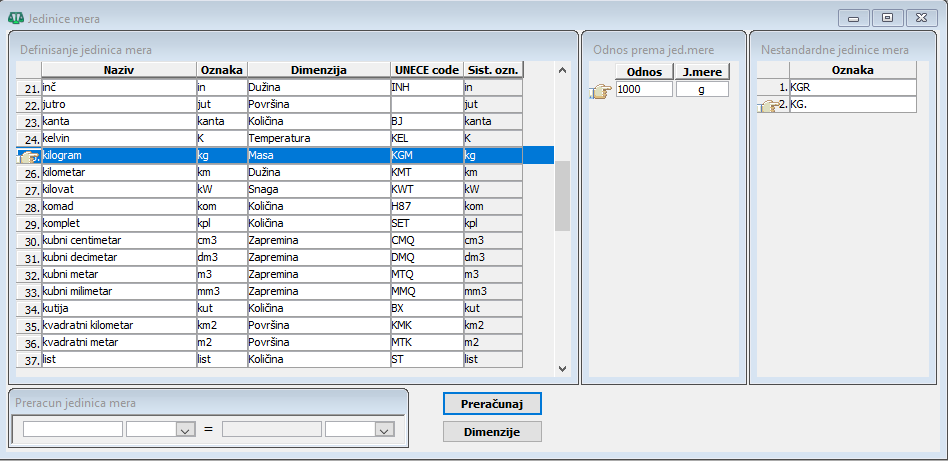Open the second unit dropdown in Preracun panel
The width and height of the screenshot is (948, 461).
point(382,429)
